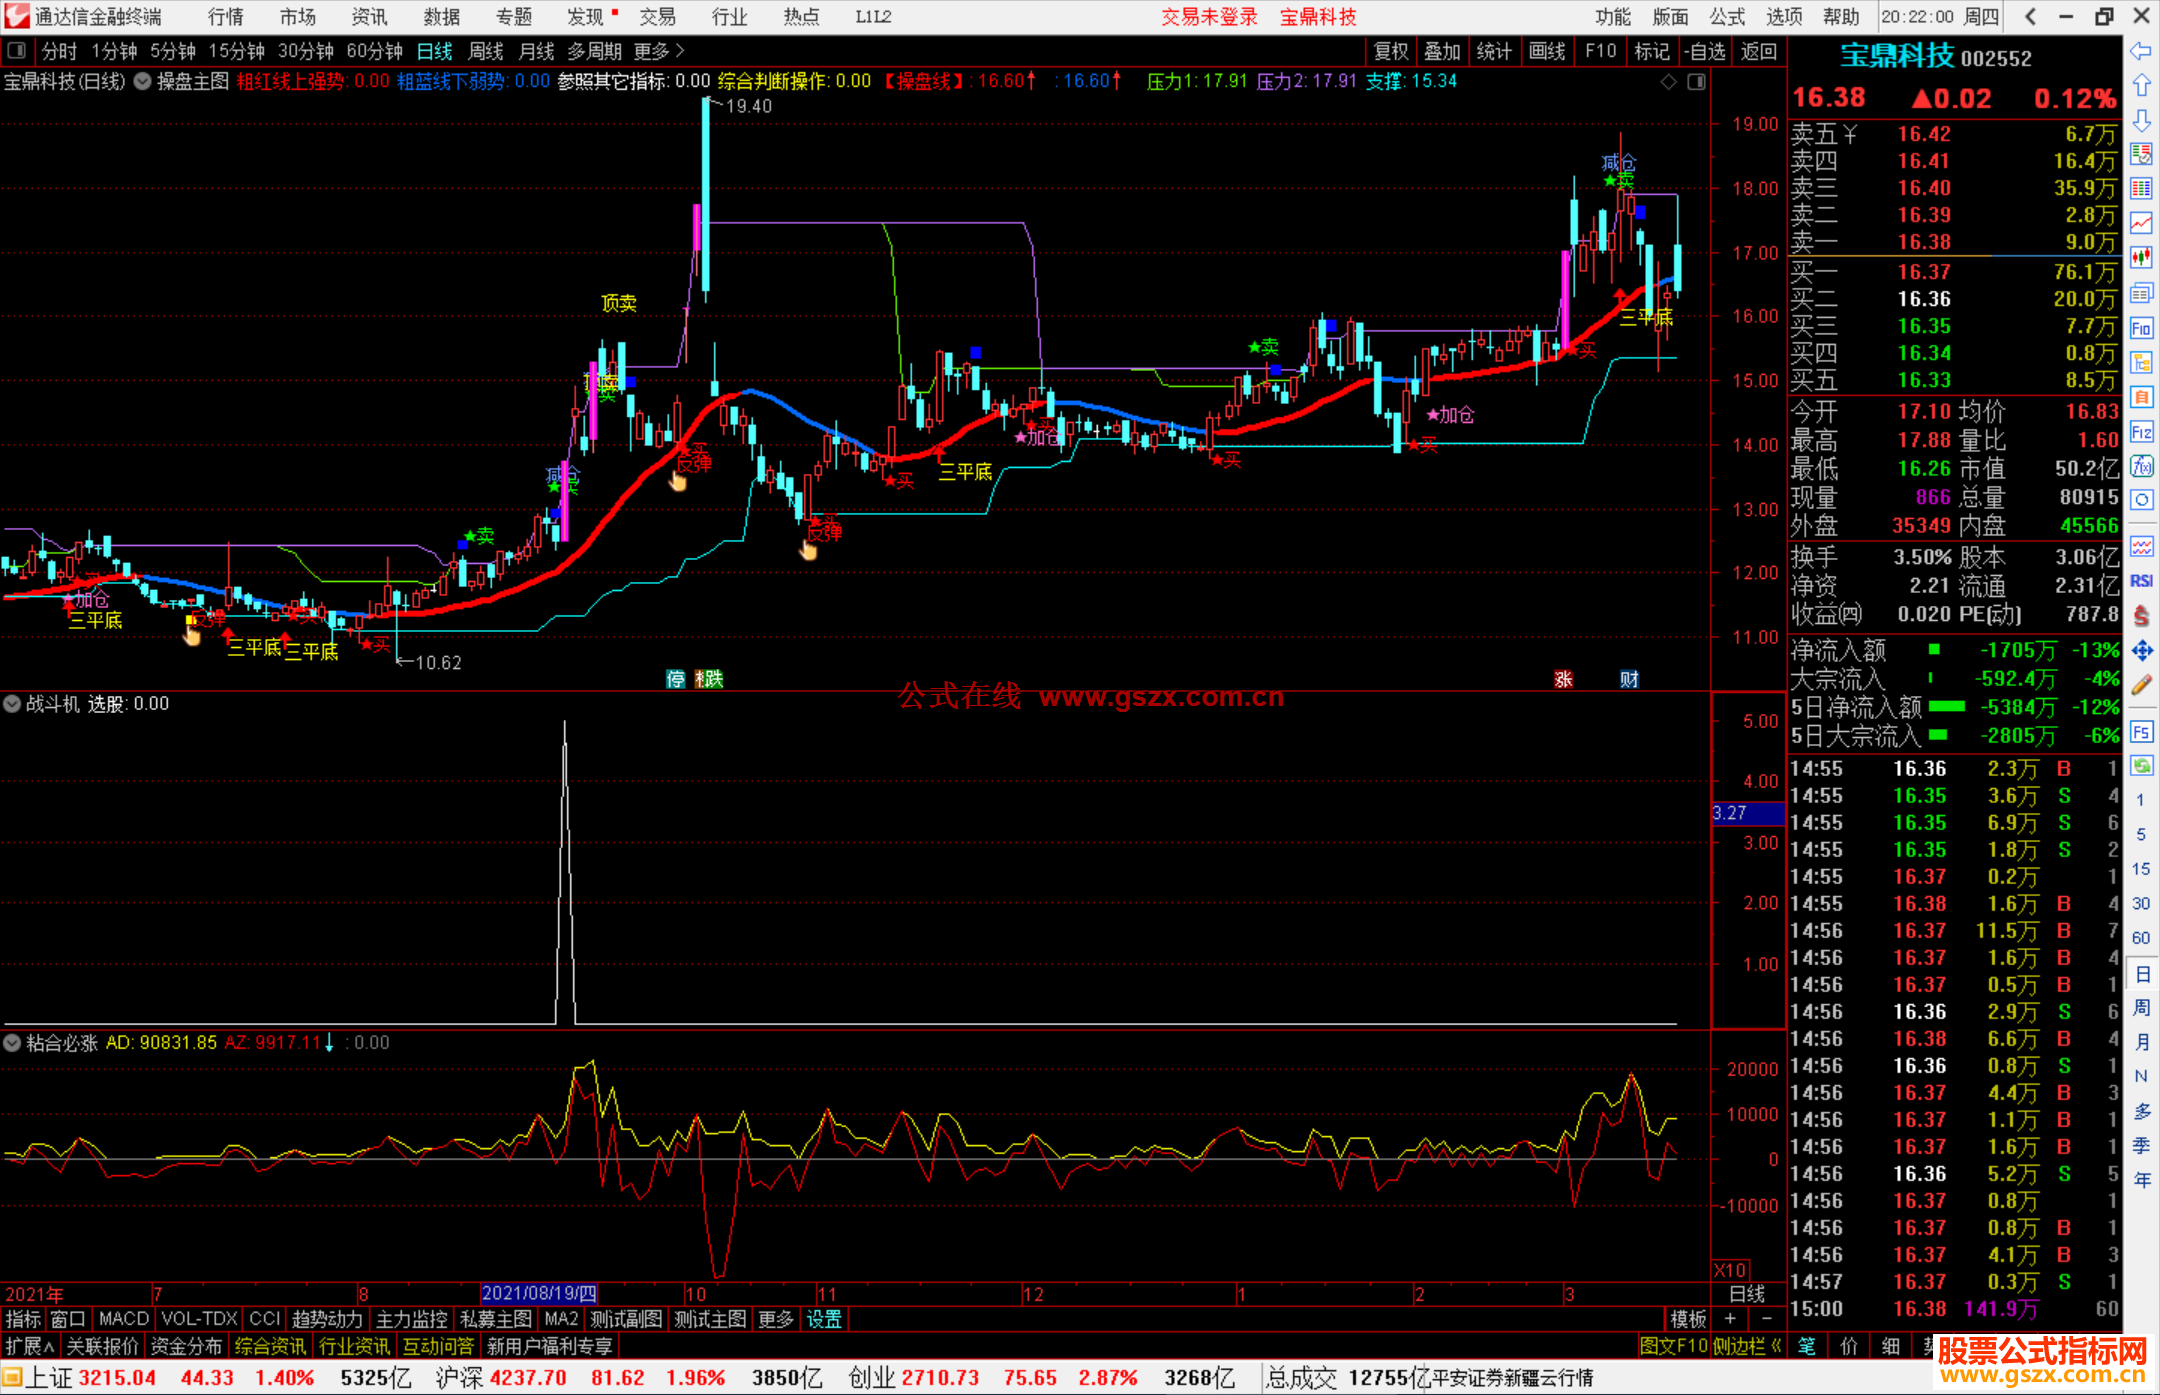The image size is (2160, 1395).
Task: Click the 画线 draw line button
Action: 1547,51
